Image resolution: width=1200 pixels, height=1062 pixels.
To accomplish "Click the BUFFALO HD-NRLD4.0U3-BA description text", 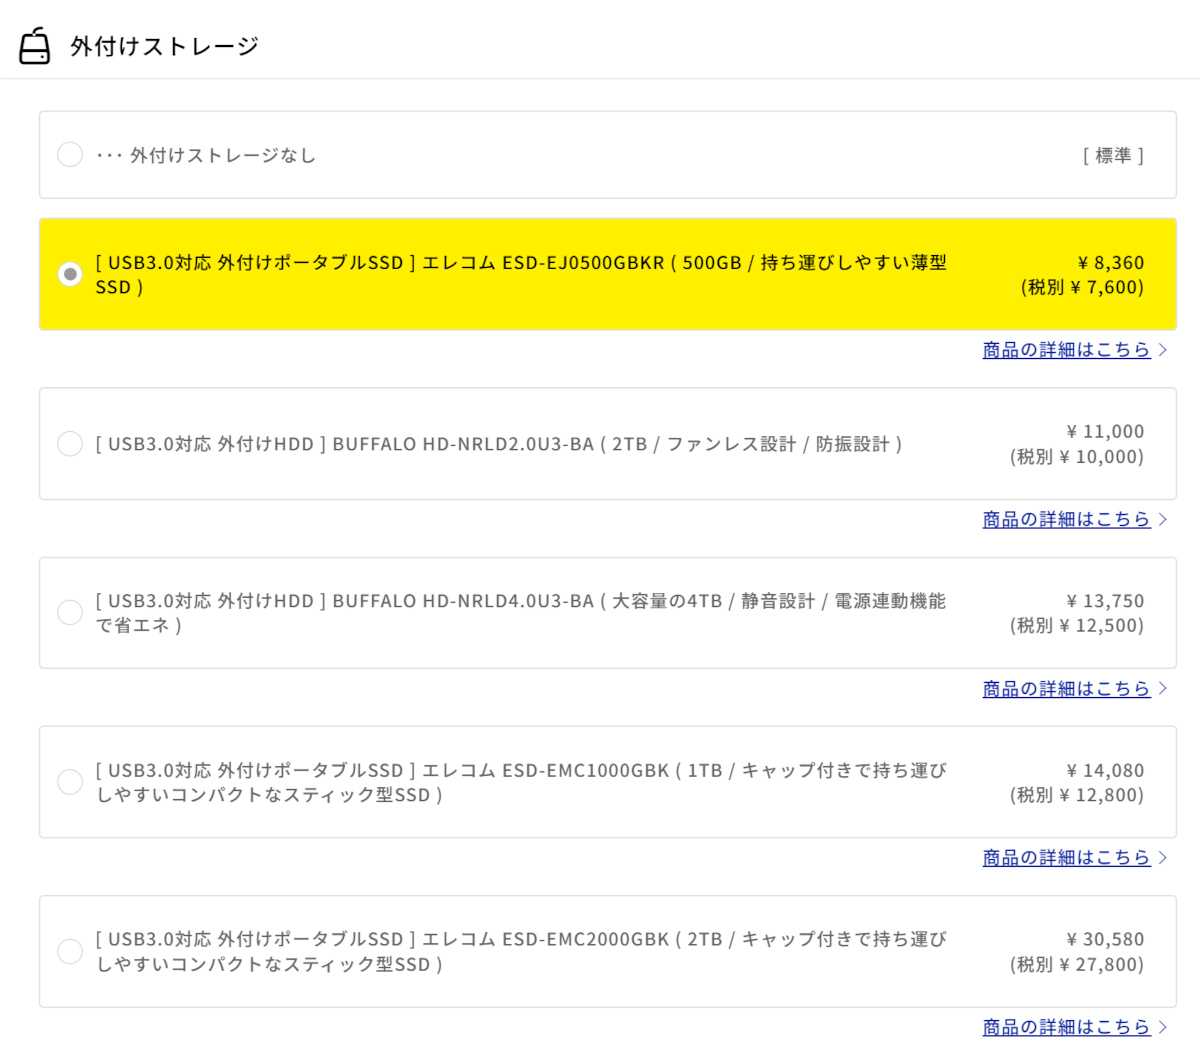I will click(x=521, y=613).
